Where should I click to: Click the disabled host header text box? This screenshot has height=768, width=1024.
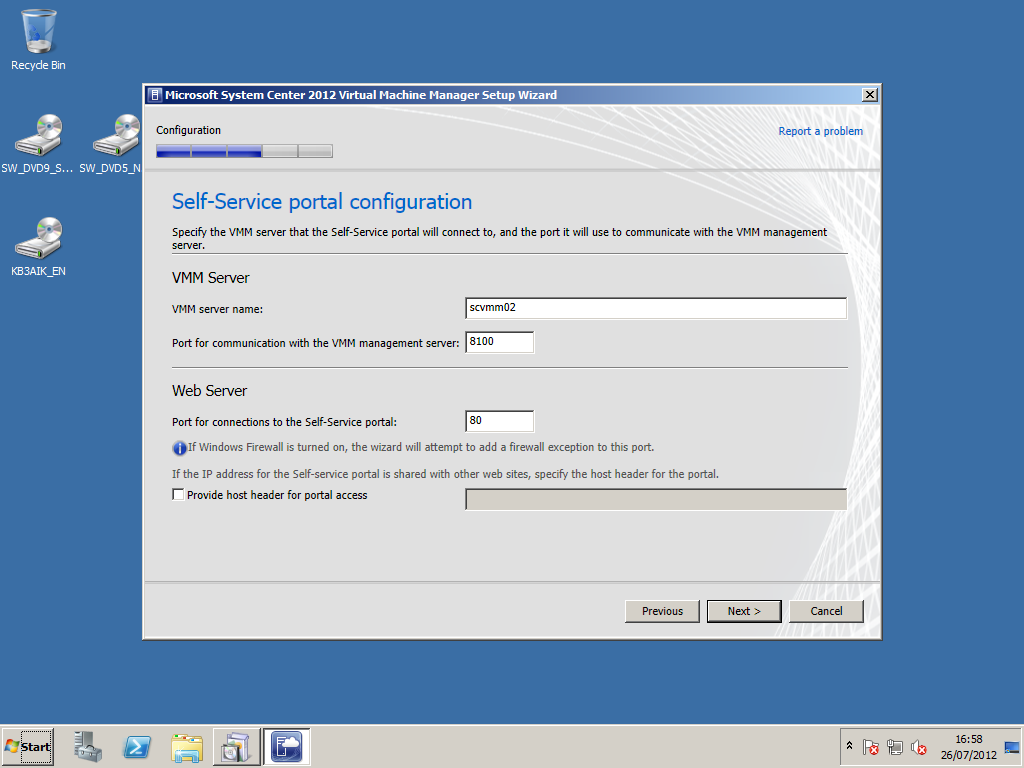pos(656,499)
